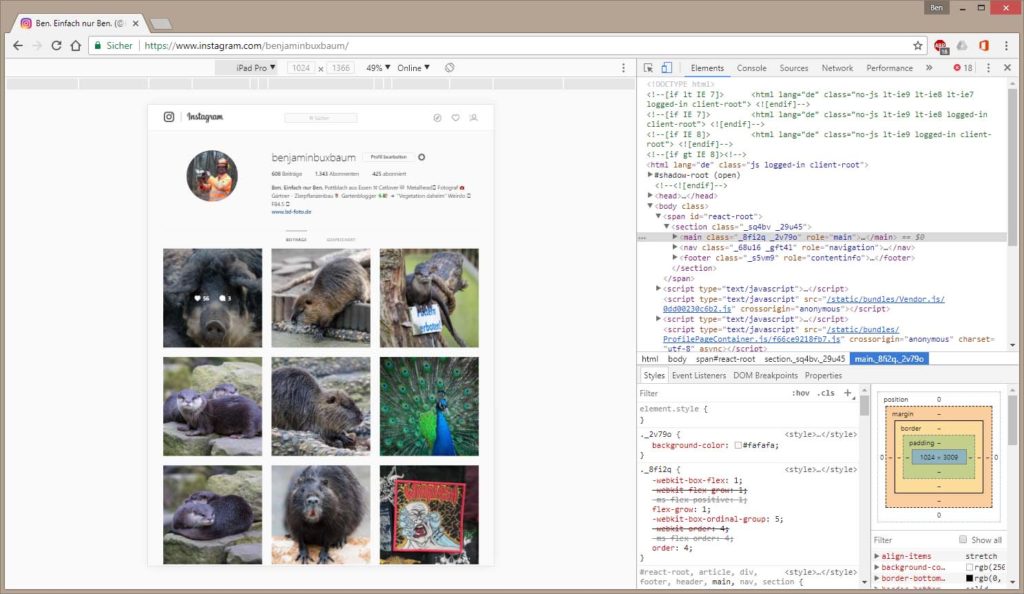Open profile settings gear icon
The width and height of the screenshot is (1024, 594).
421,157
